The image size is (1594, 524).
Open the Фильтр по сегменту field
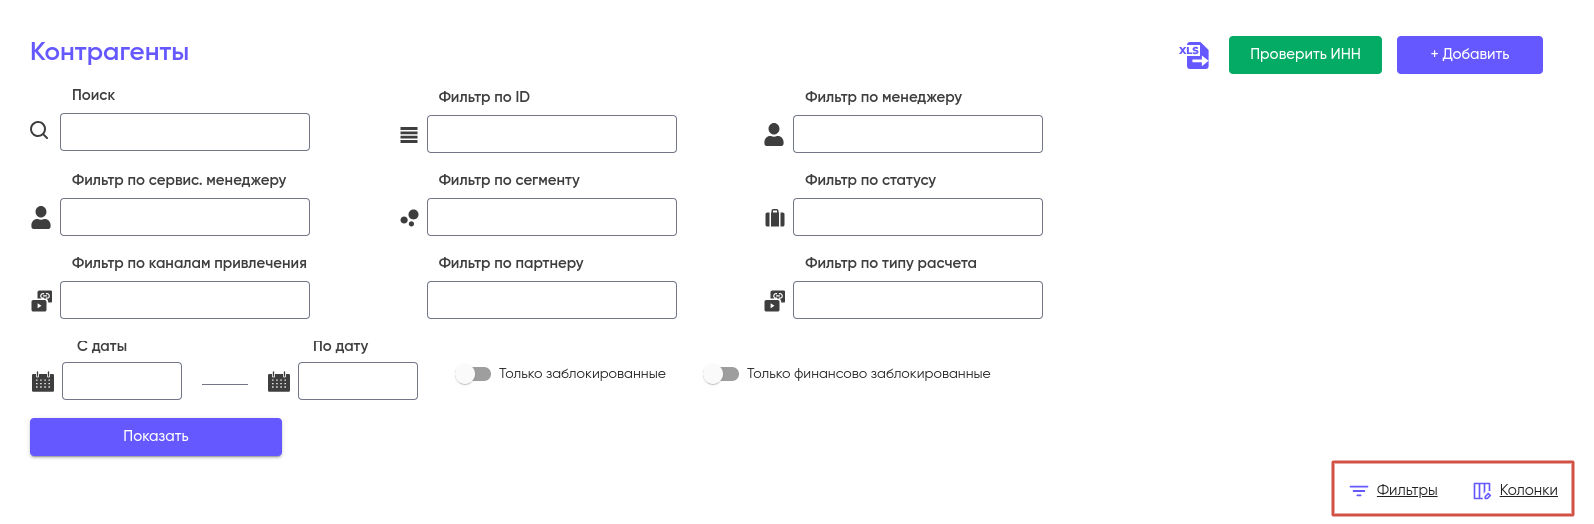tap(551, 217)
